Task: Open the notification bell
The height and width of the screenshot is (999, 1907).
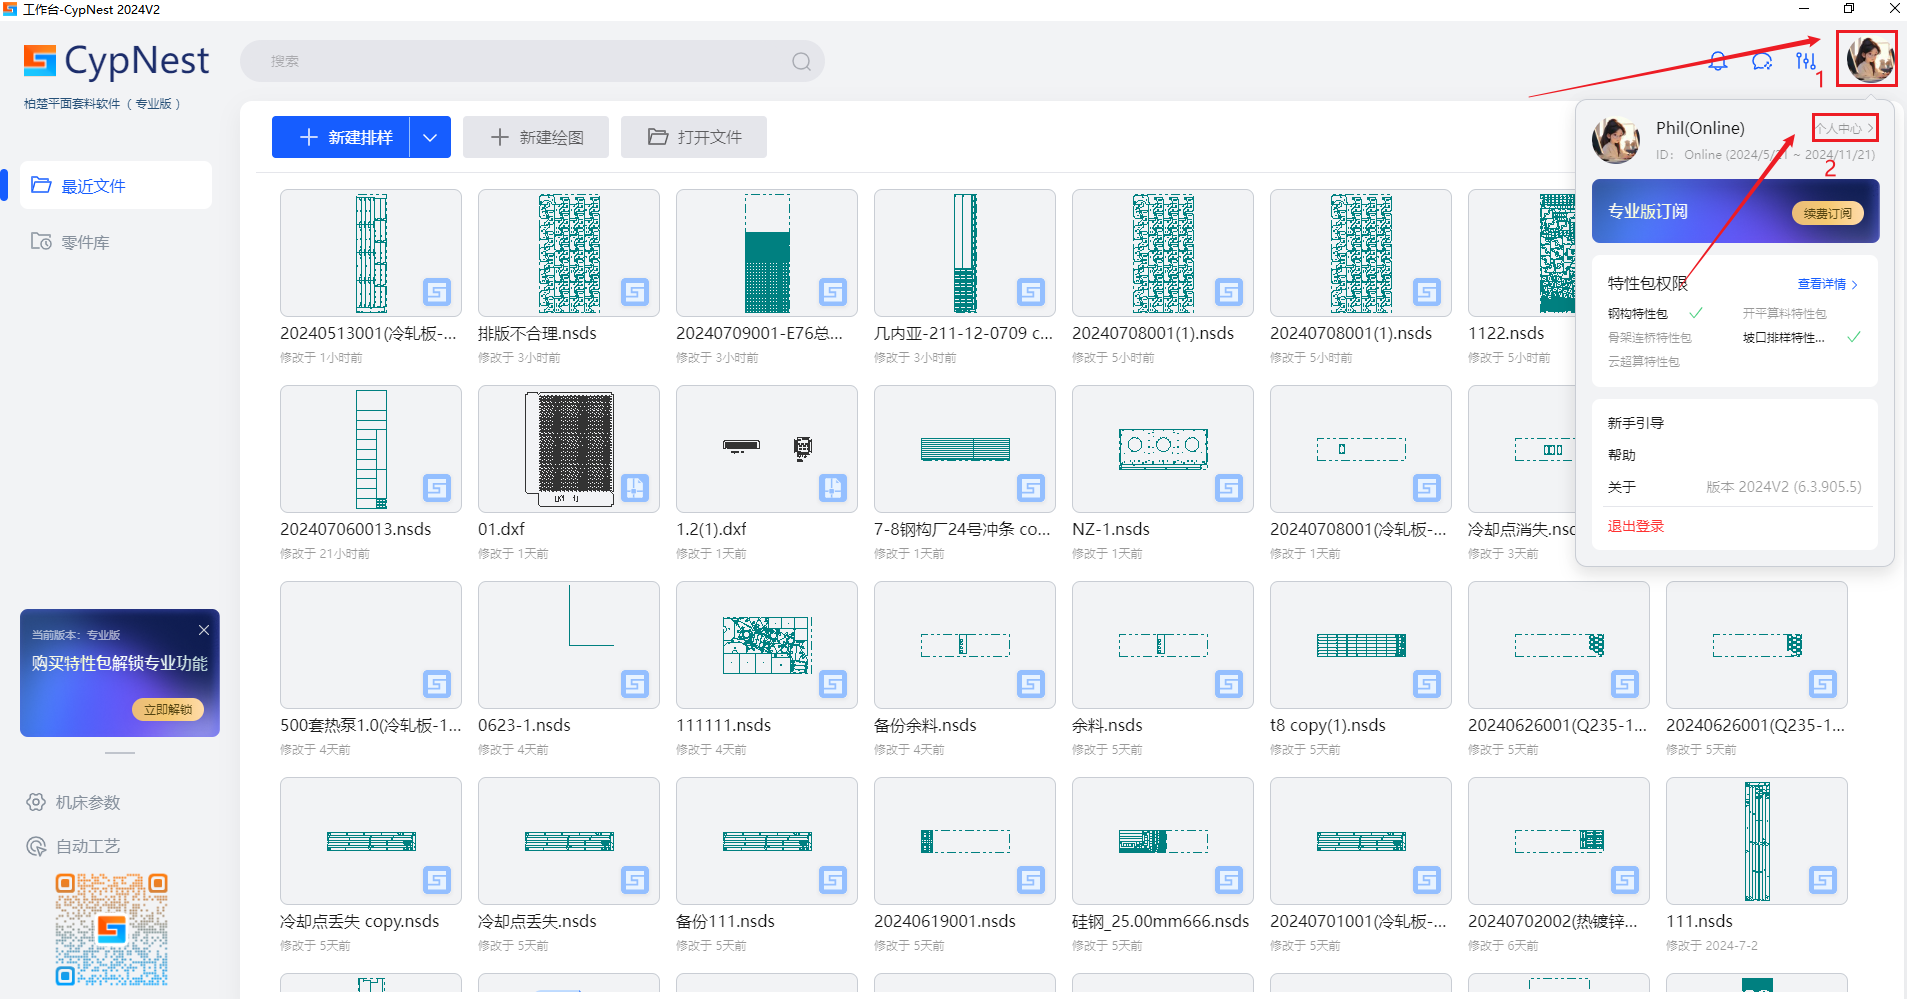Action: 1718,61
